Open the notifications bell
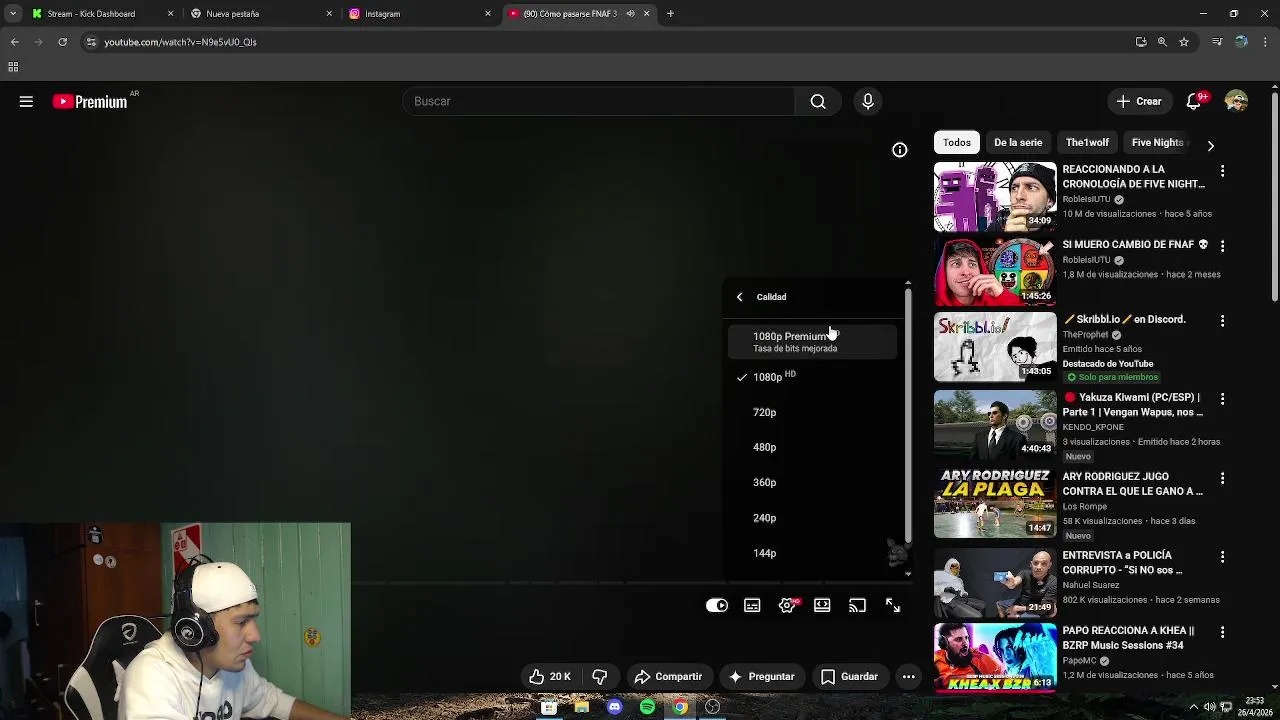Image resolution: width=1280 pixels, height=720 pixels. pyautogui.click(x=1193, y=101)
